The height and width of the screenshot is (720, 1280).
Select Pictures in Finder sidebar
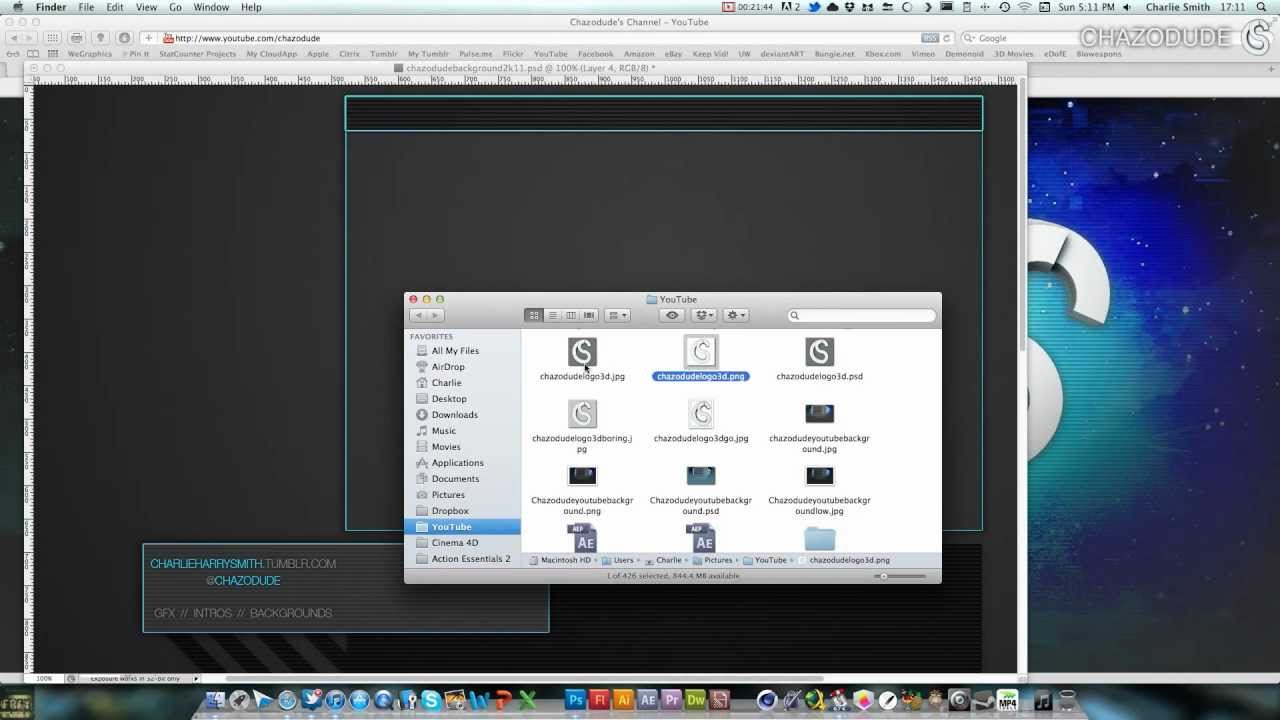[x=448, y=495]
